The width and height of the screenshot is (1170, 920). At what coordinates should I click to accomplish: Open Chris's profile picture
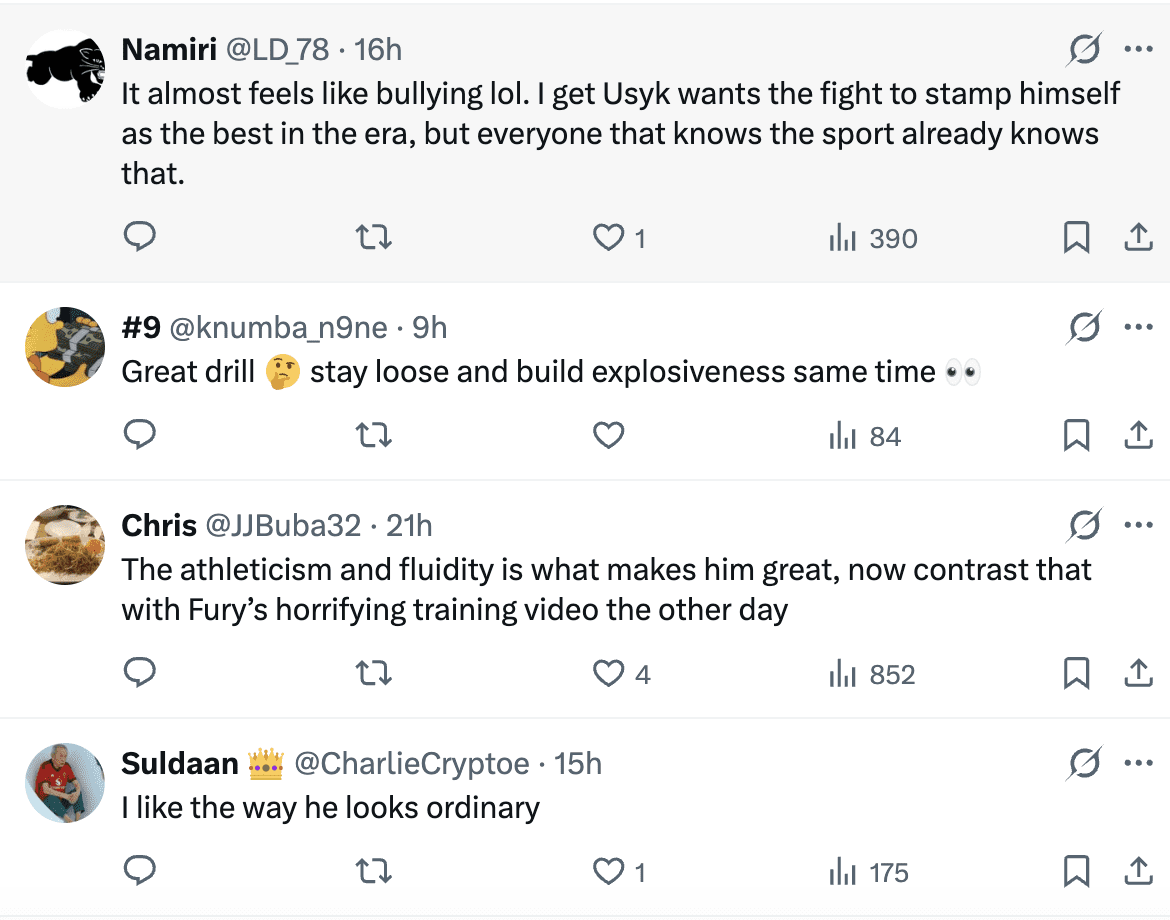64,544
